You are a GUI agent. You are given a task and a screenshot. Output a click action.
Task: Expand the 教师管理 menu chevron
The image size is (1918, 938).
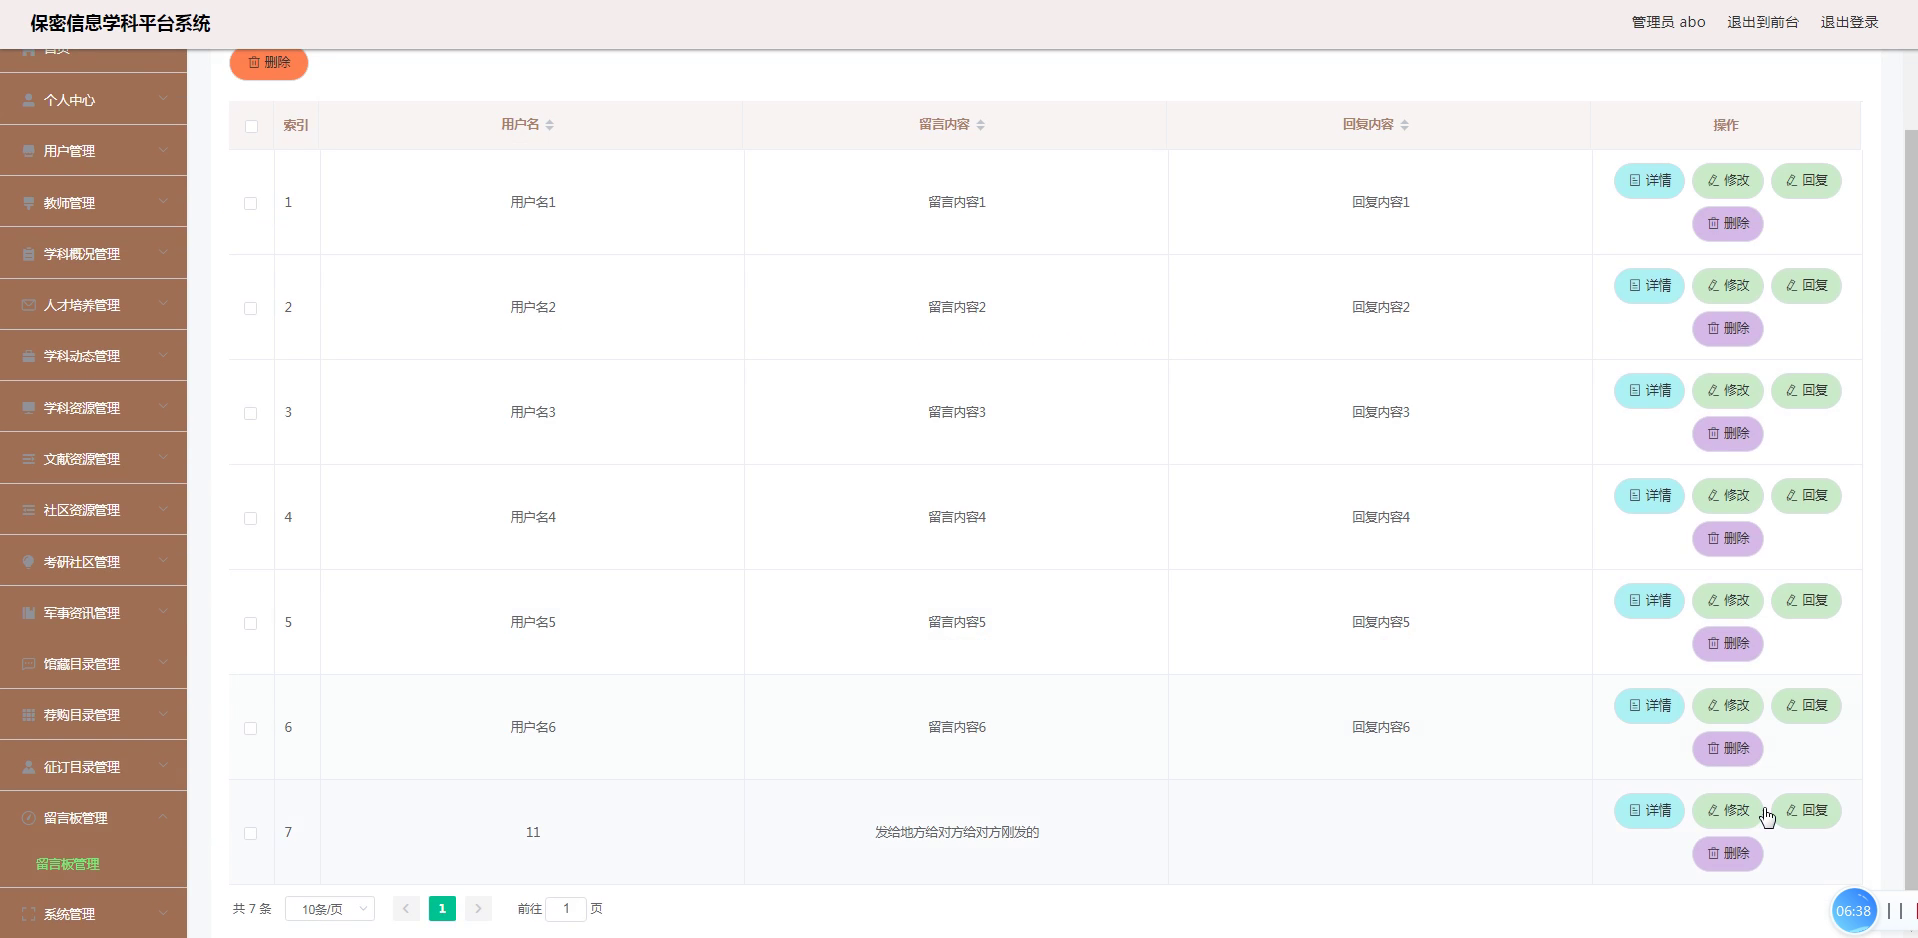(163, 202)
